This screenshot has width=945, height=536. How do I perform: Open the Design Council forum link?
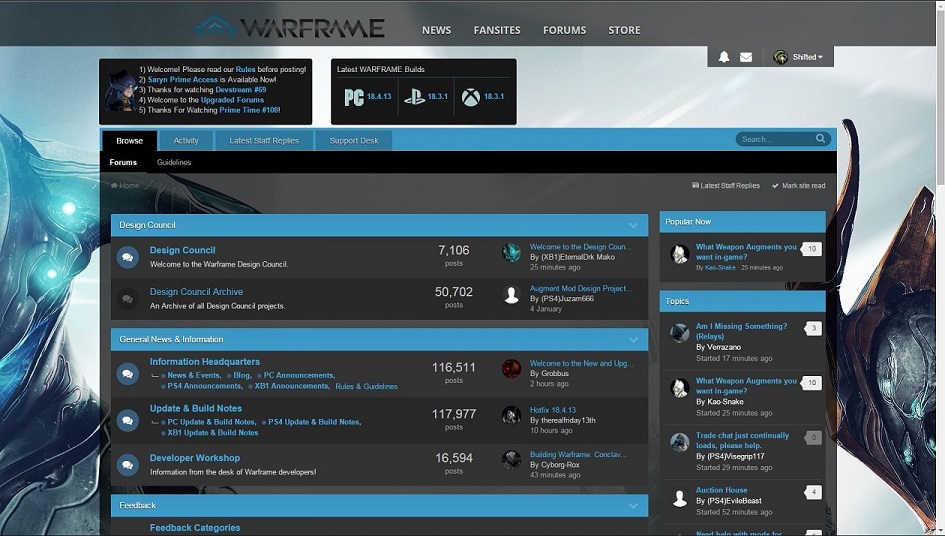tap(182, 250)
